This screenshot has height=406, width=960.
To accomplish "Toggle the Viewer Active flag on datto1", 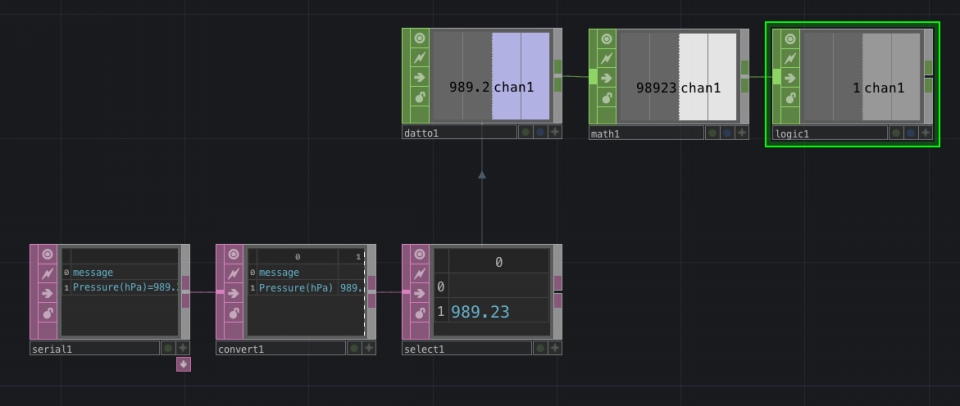I will [419, 39].
